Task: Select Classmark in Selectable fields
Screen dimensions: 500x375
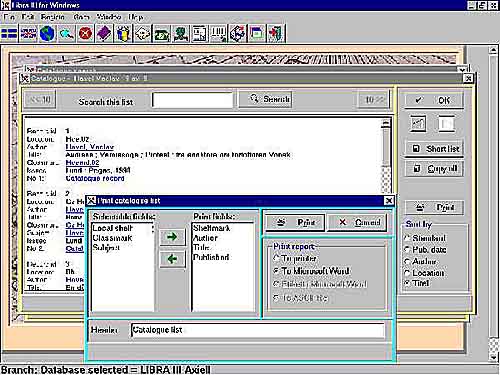Action: (x=112, y=238)
